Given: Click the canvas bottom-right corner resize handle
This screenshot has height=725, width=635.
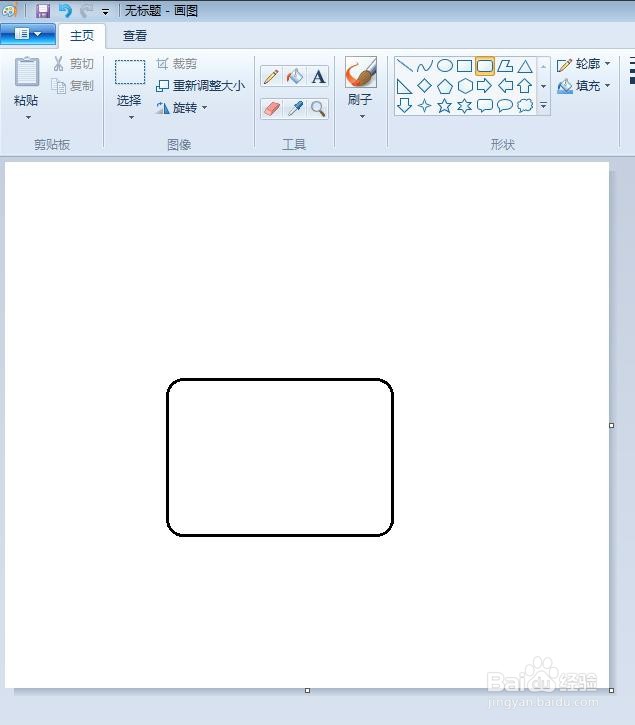Looking at the screenshot, I should (x=611, y=690).
